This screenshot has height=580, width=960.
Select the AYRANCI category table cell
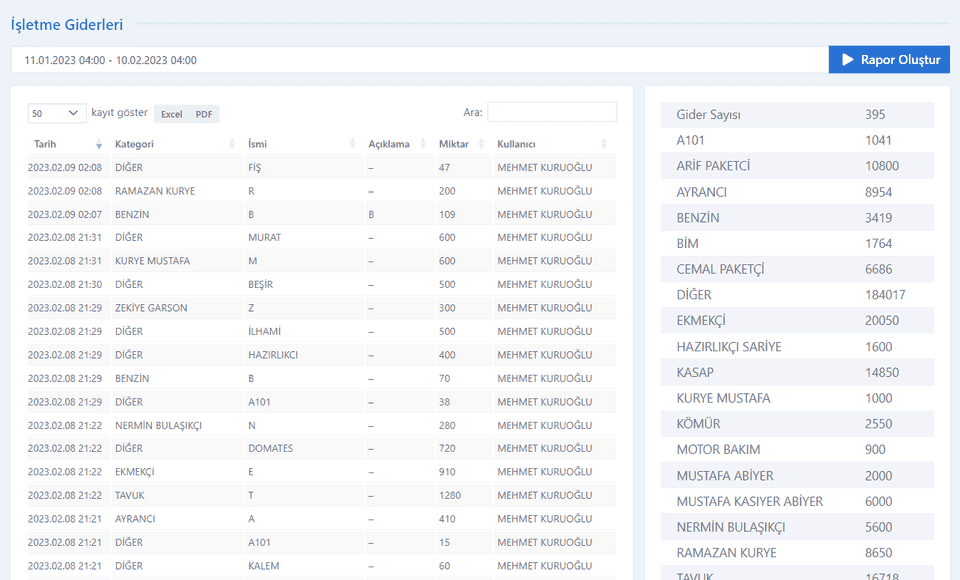(176, 519)
